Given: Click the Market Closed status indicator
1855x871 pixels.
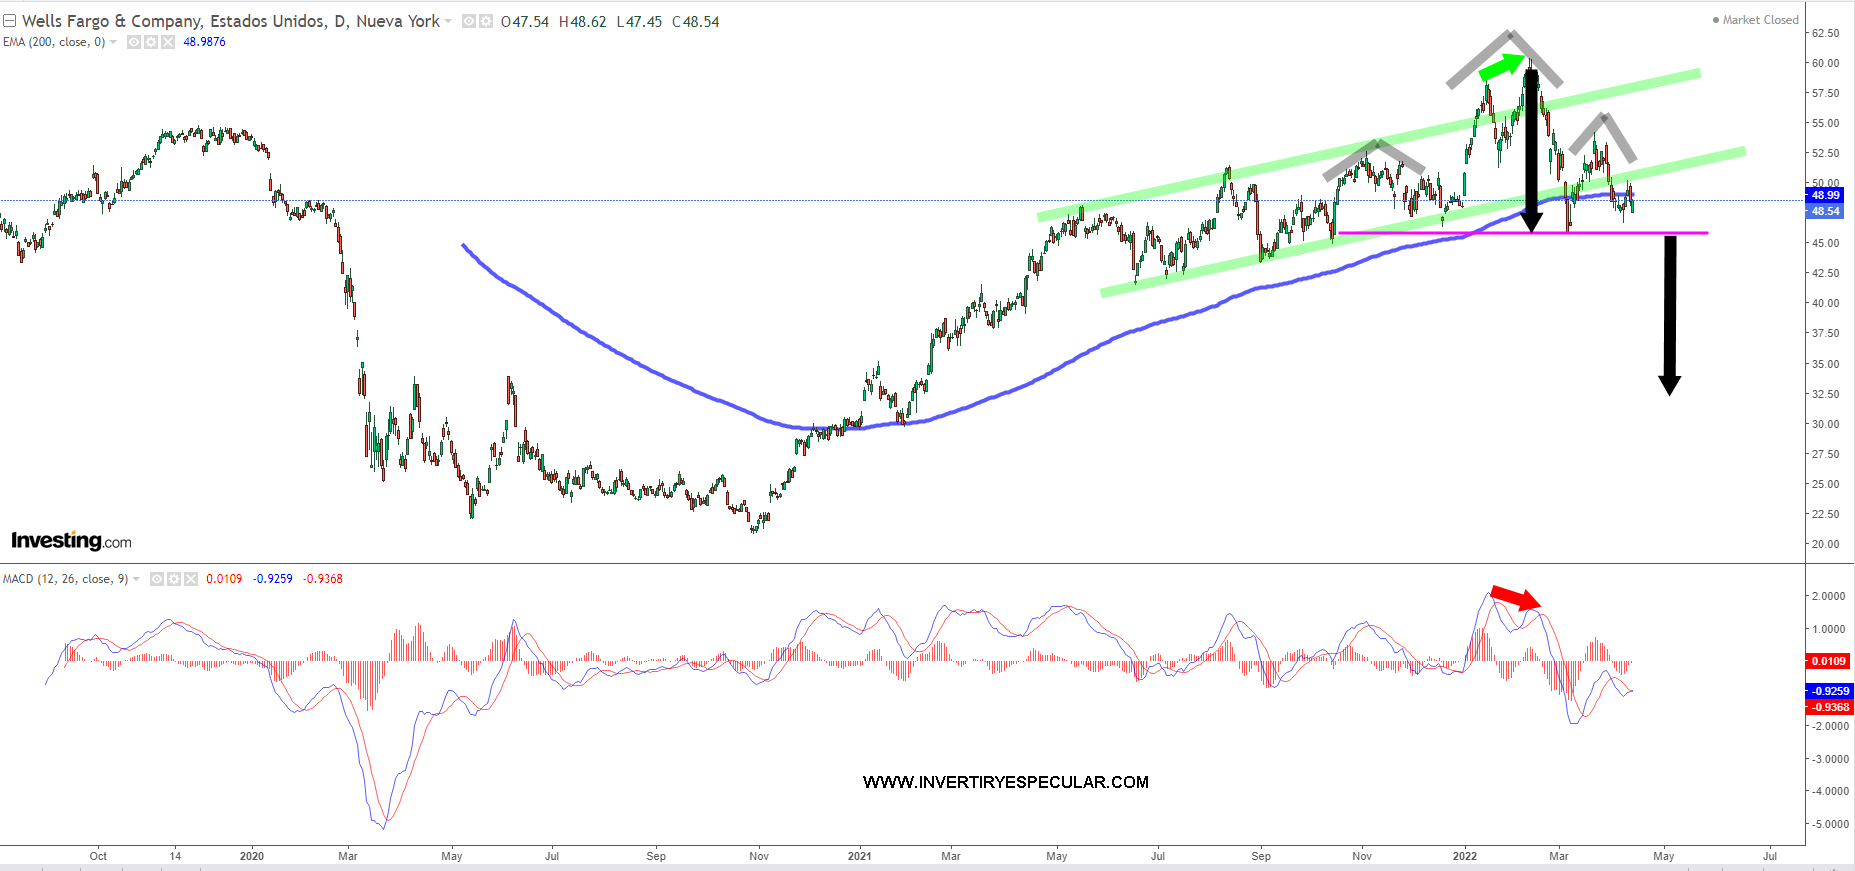Looking at the screenshot, I should coord(1755,20).
